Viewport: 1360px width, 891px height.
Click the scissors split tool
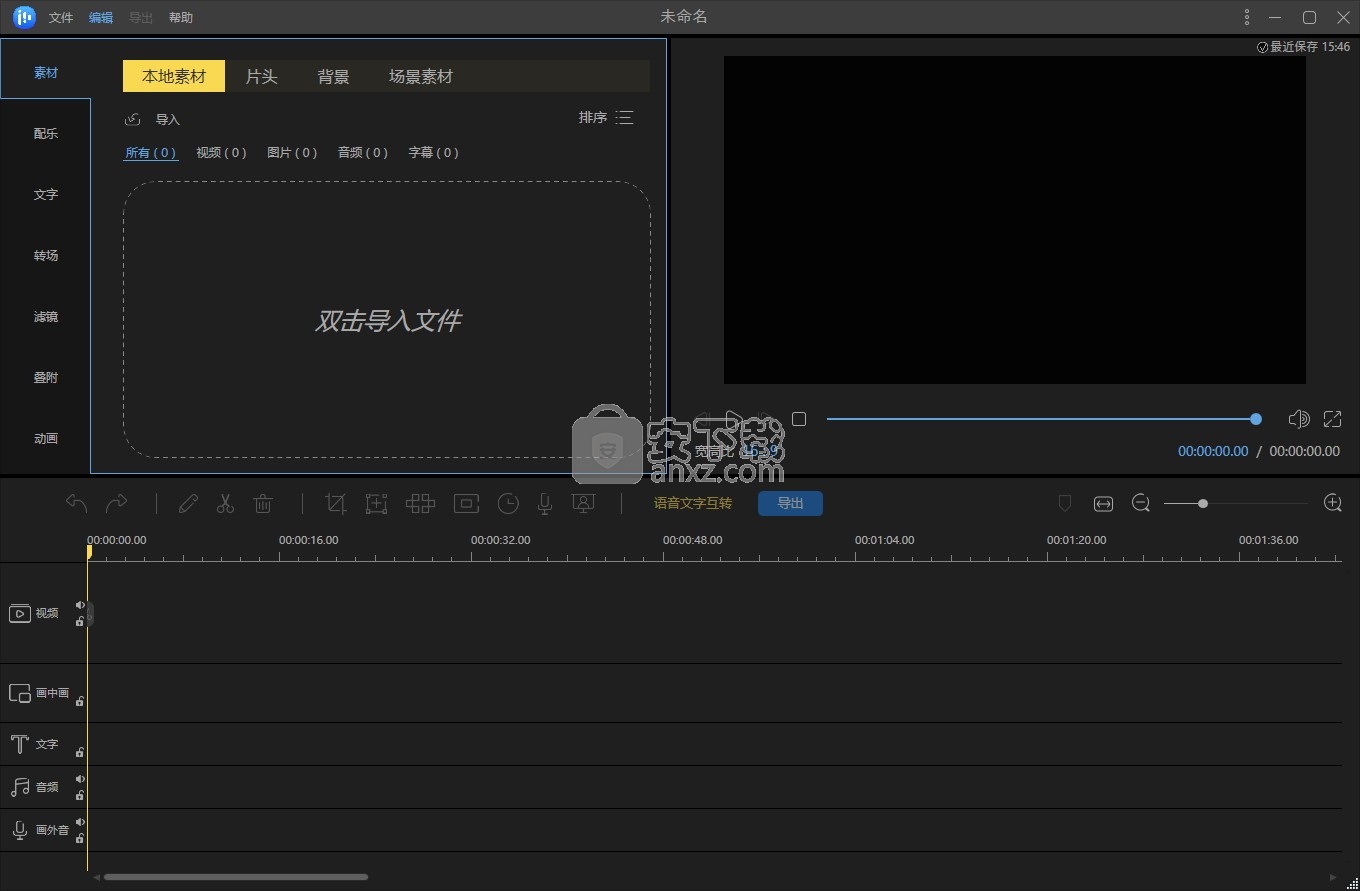point(225,504)
